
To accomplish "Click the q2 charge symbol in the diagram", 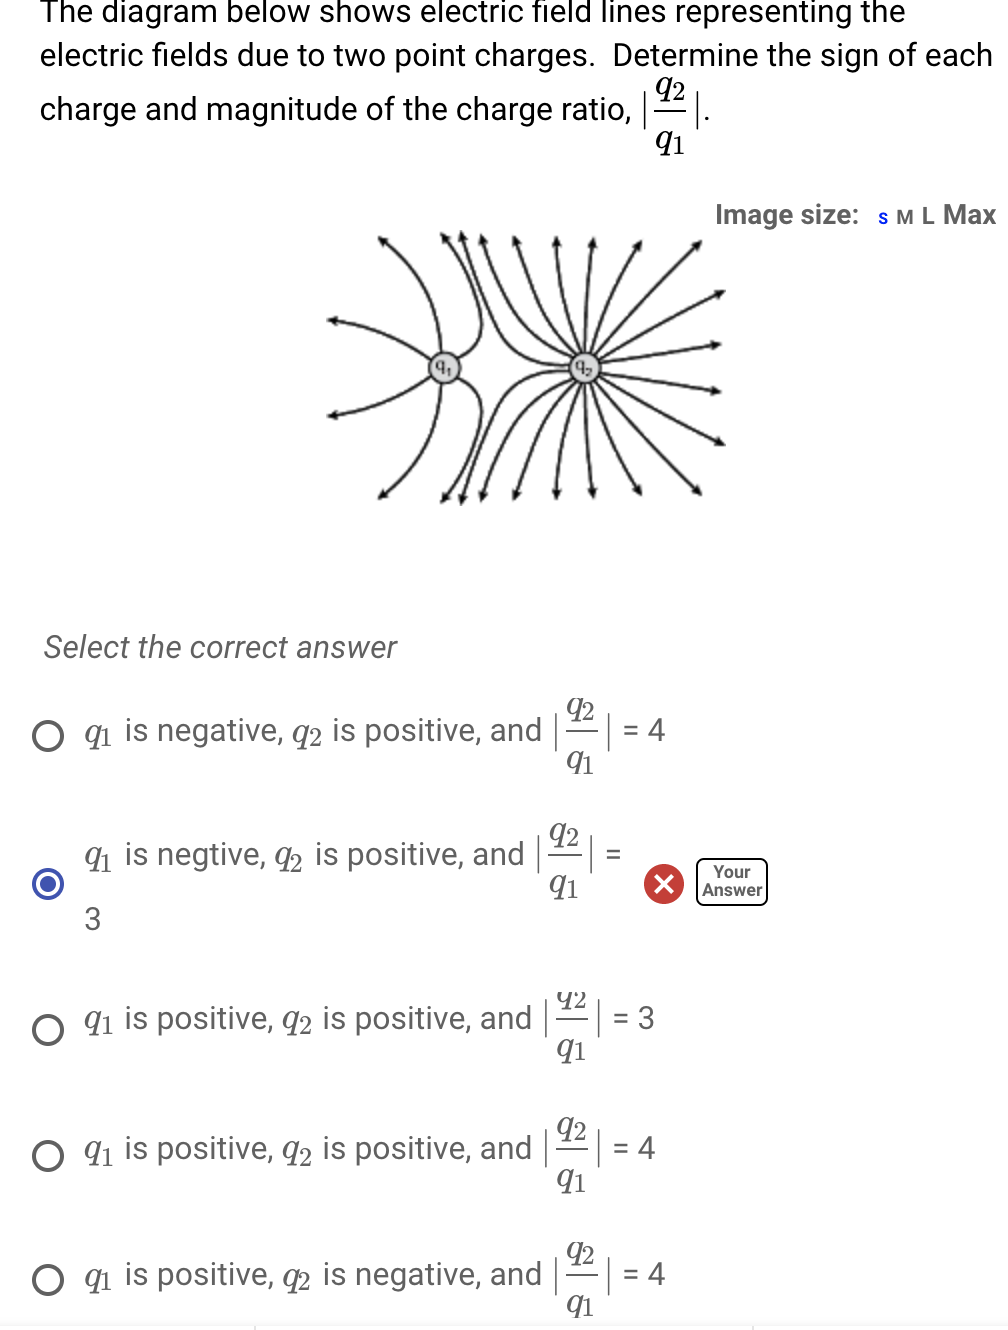I will click(583, 367).
